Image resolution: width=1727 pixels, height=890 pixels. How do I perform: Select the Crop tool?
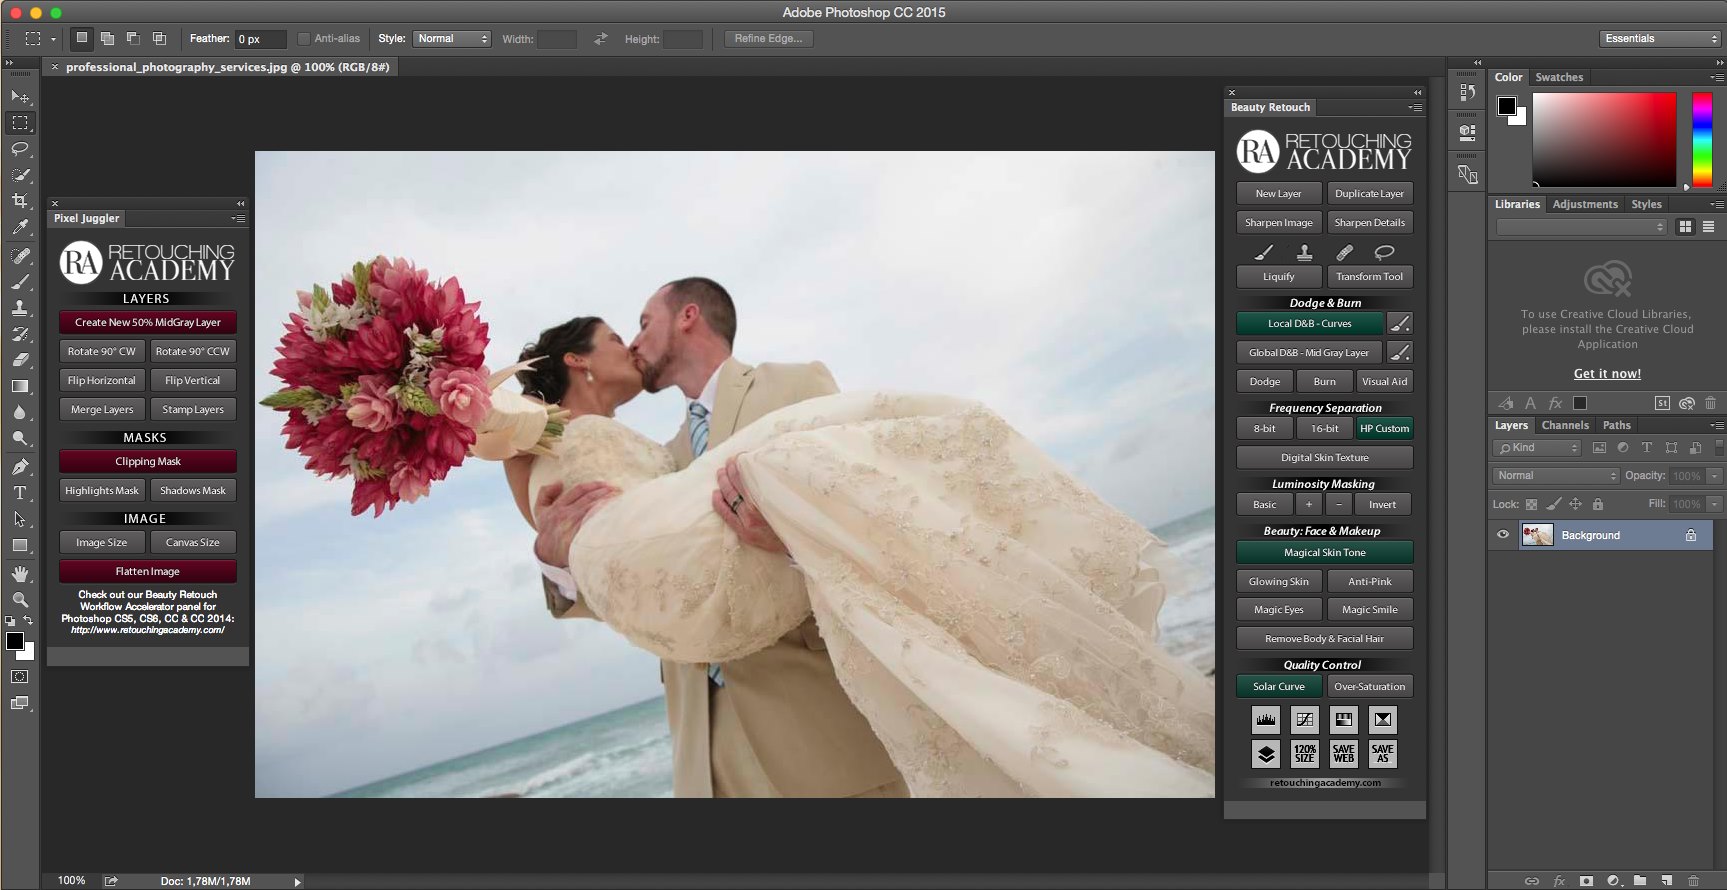point(20,201)
